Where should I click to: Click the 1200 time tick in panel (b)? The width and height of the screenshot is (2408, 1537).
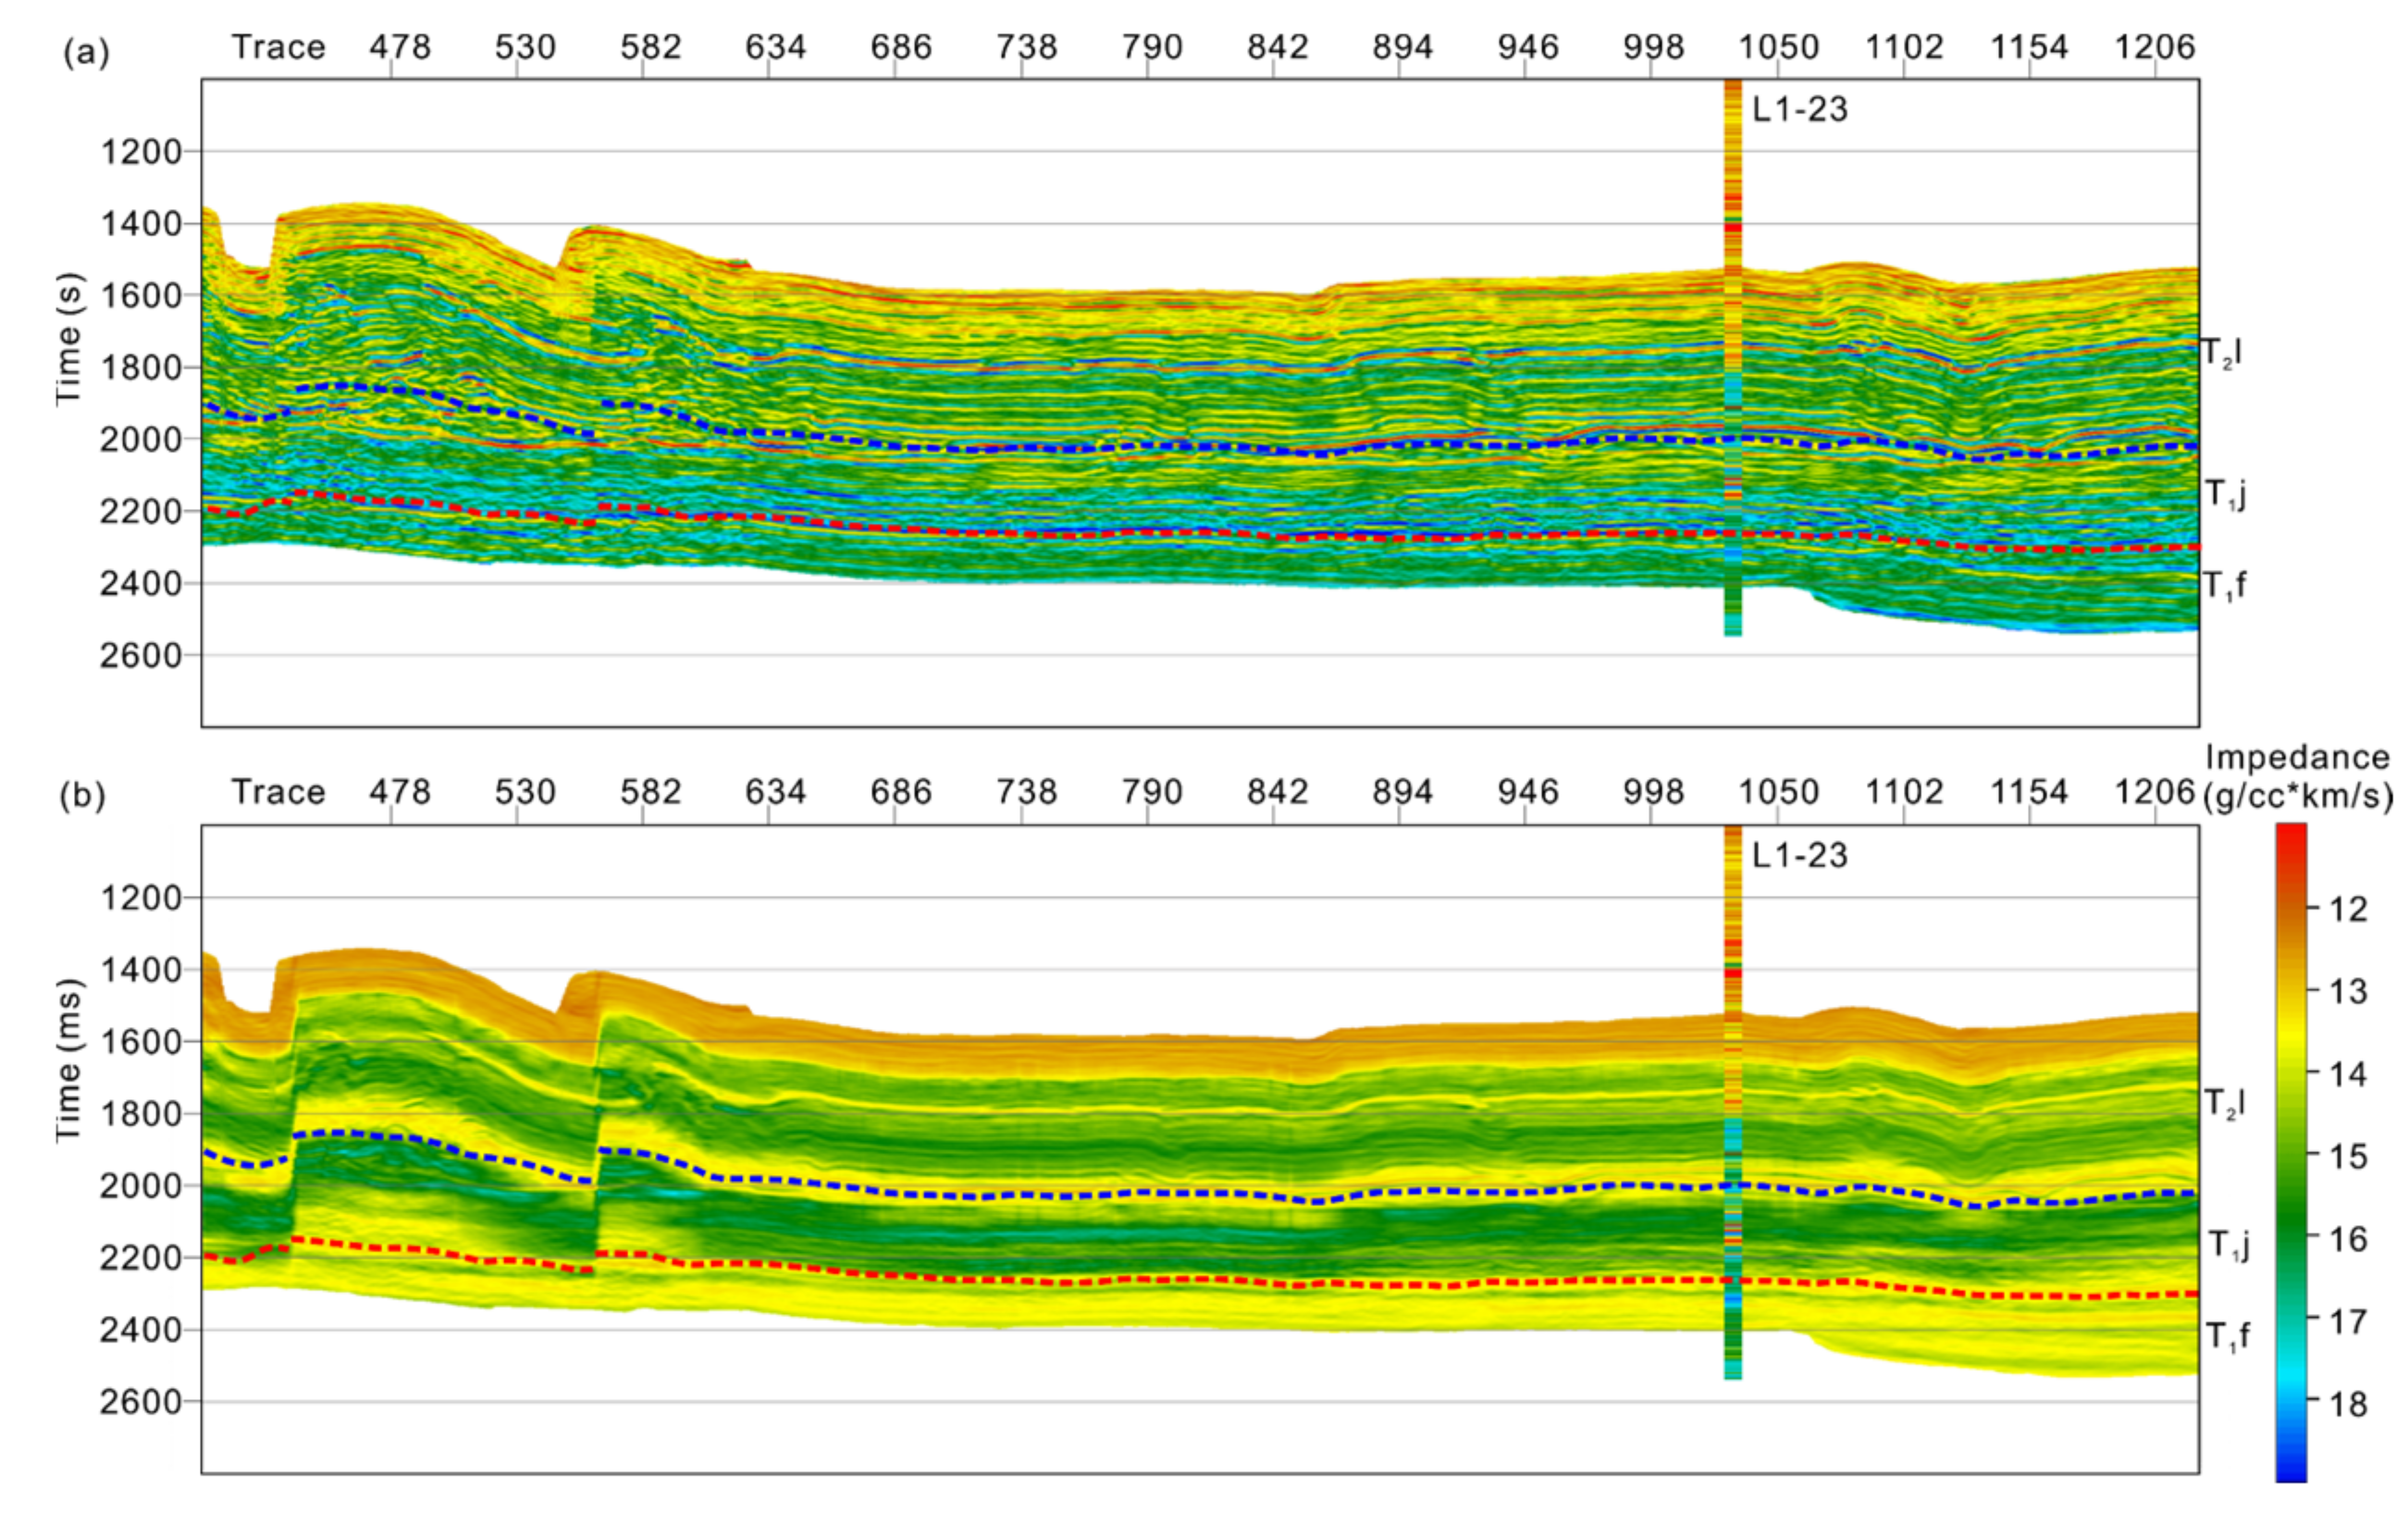141,898
